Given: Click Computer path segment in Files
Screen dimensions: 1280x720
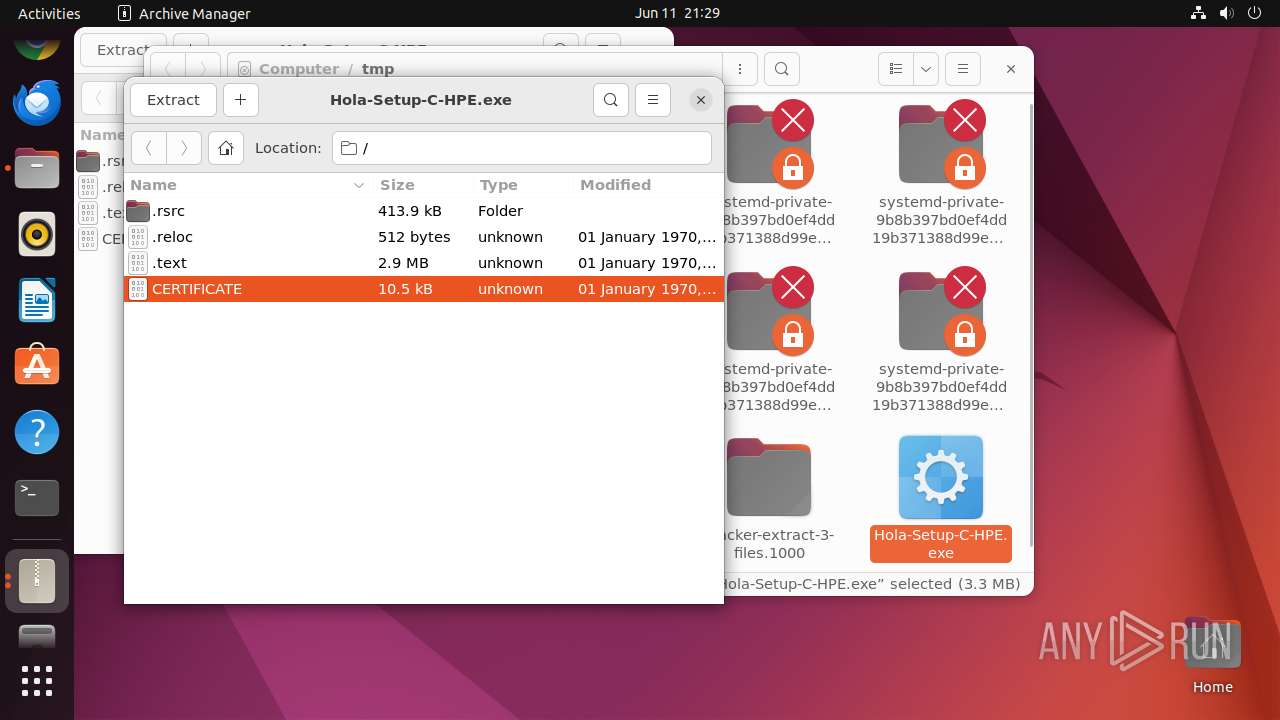Looking at the screenshot, I should point(299,69).
